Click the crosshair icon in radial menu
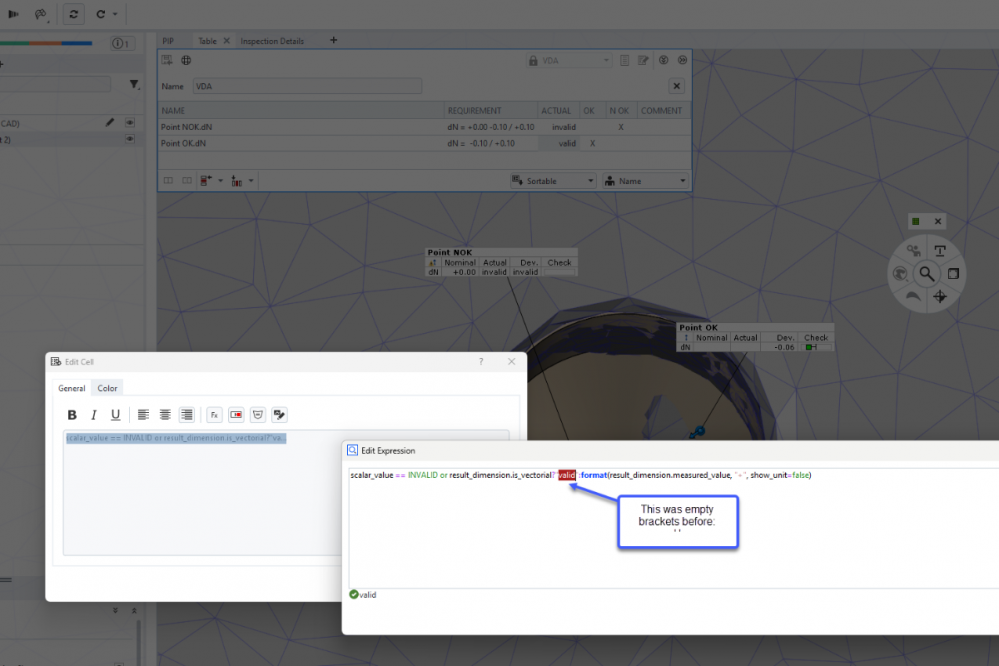The image size is (999, 666). tap(940, 296)
